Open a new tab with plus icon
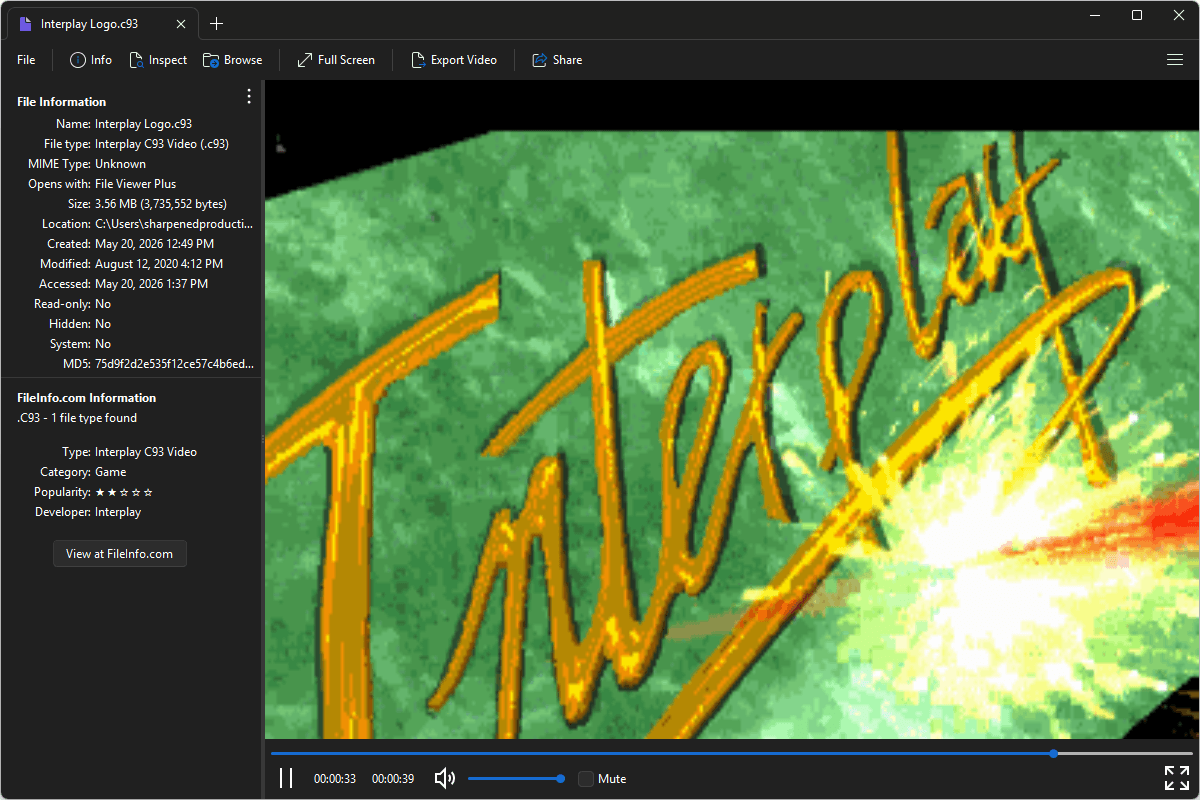The height and width of the screenshot is (800, 1200). coord(217,23)
